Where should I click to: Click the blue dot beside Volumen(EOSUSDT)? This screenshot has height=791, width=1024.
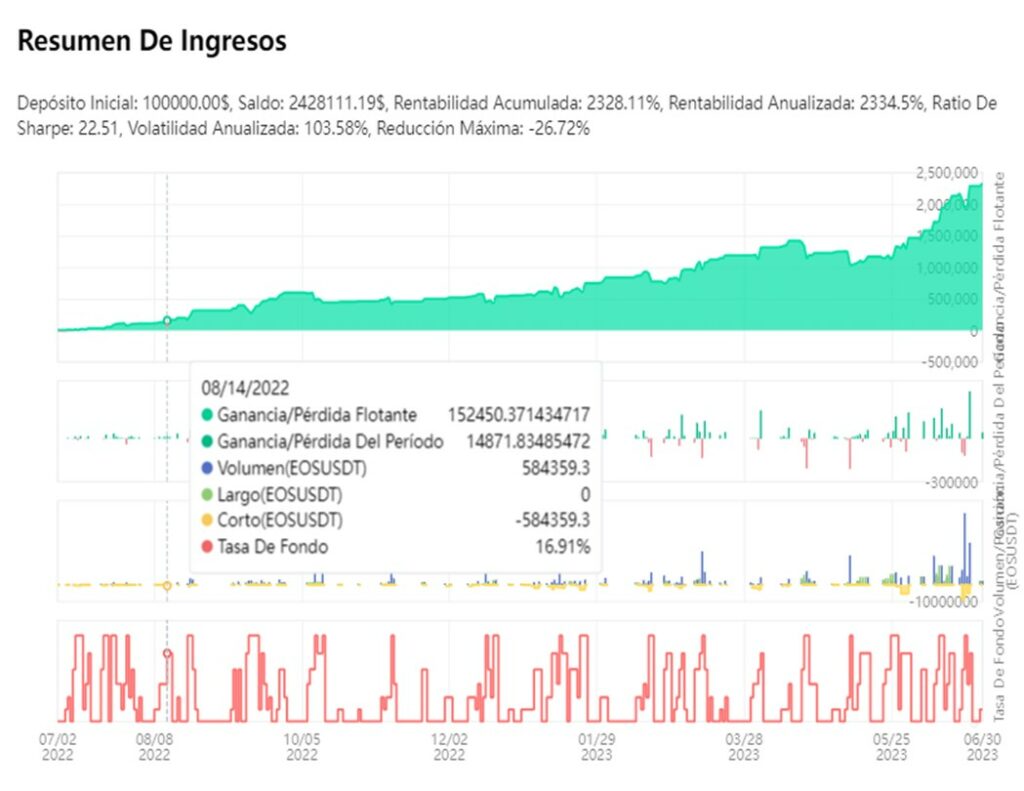pyautogui.click(x=207, y=468)
